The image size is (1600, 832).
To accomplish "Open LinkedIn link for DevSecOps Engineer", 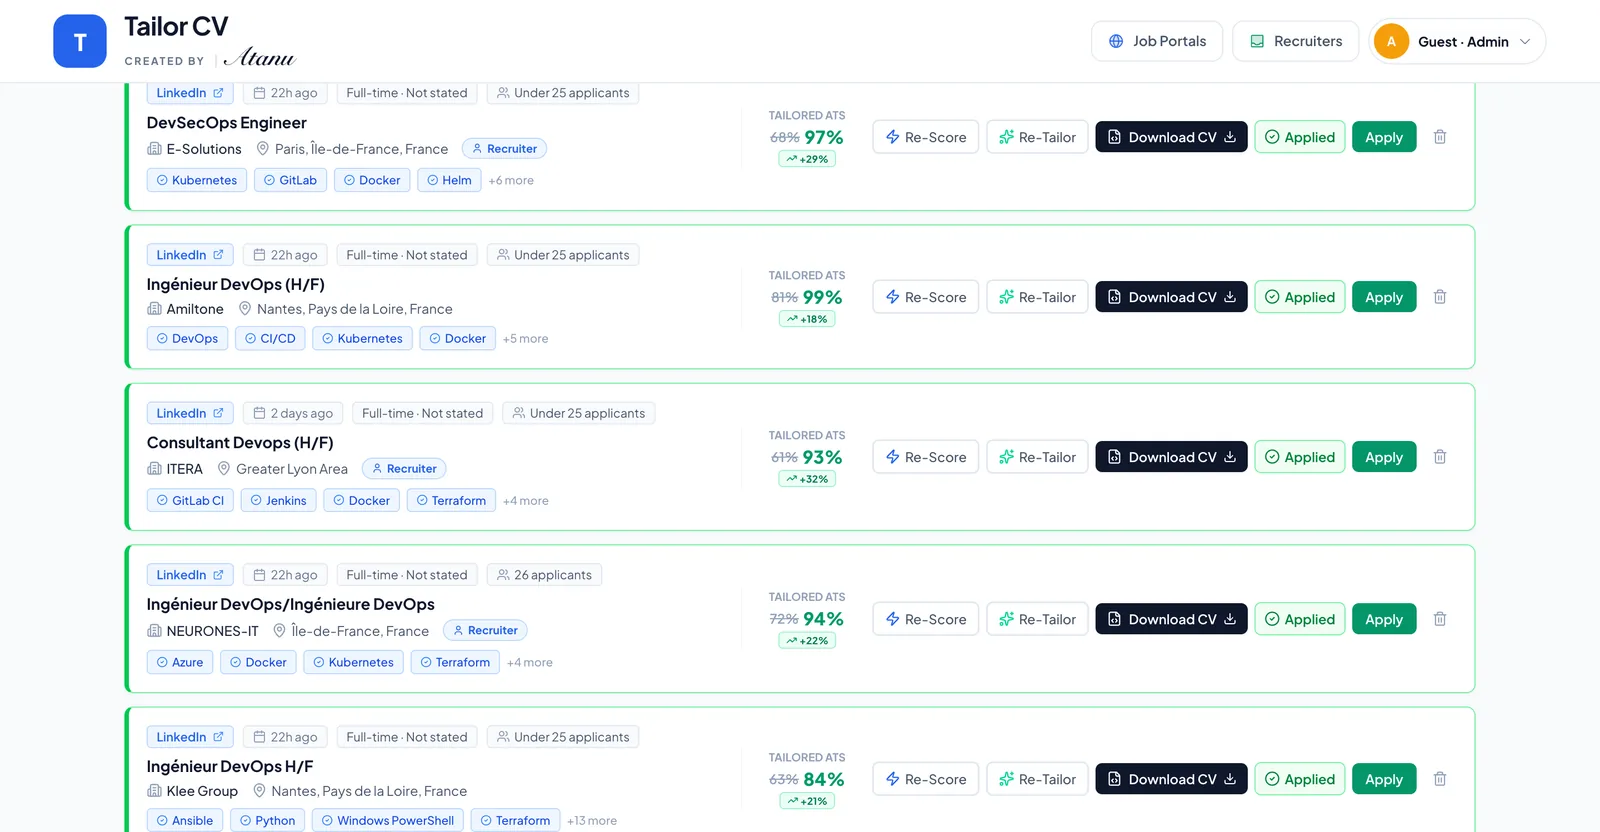I will pos(190,93).
